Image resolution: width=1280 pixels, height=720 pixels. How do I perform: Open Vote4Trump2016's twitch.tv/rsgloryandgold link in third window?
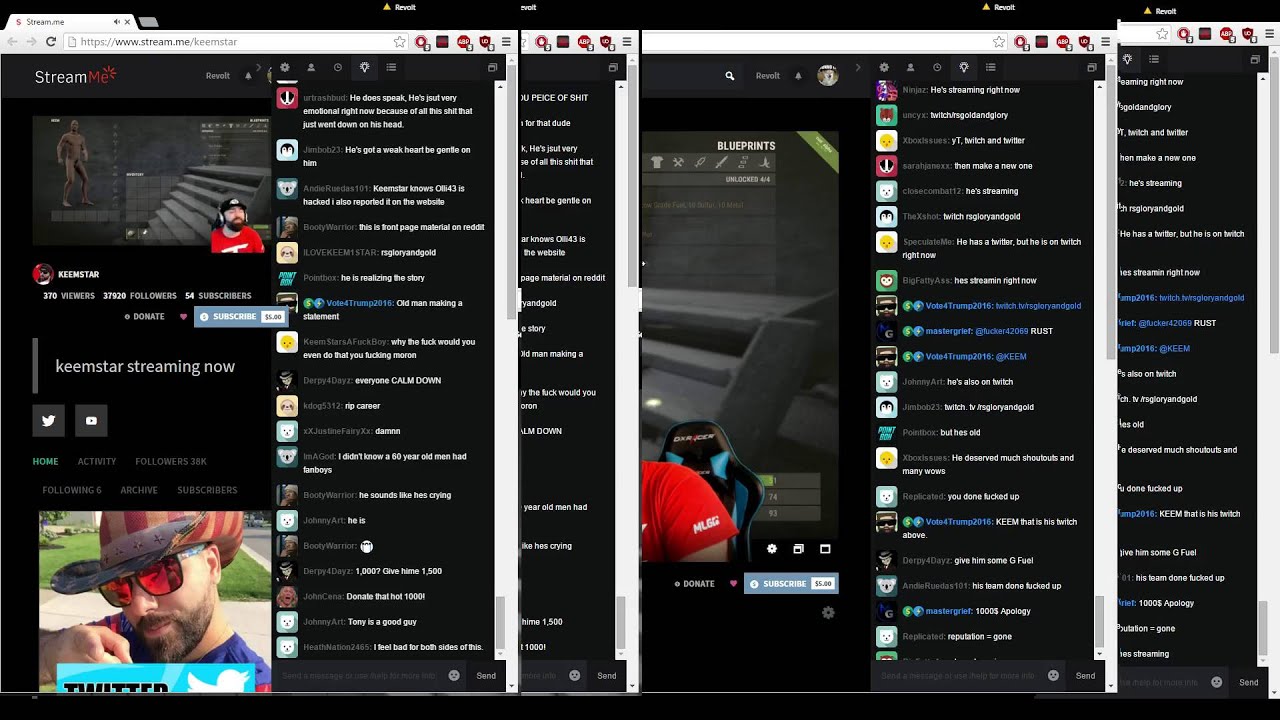(x=1038, y=306)
